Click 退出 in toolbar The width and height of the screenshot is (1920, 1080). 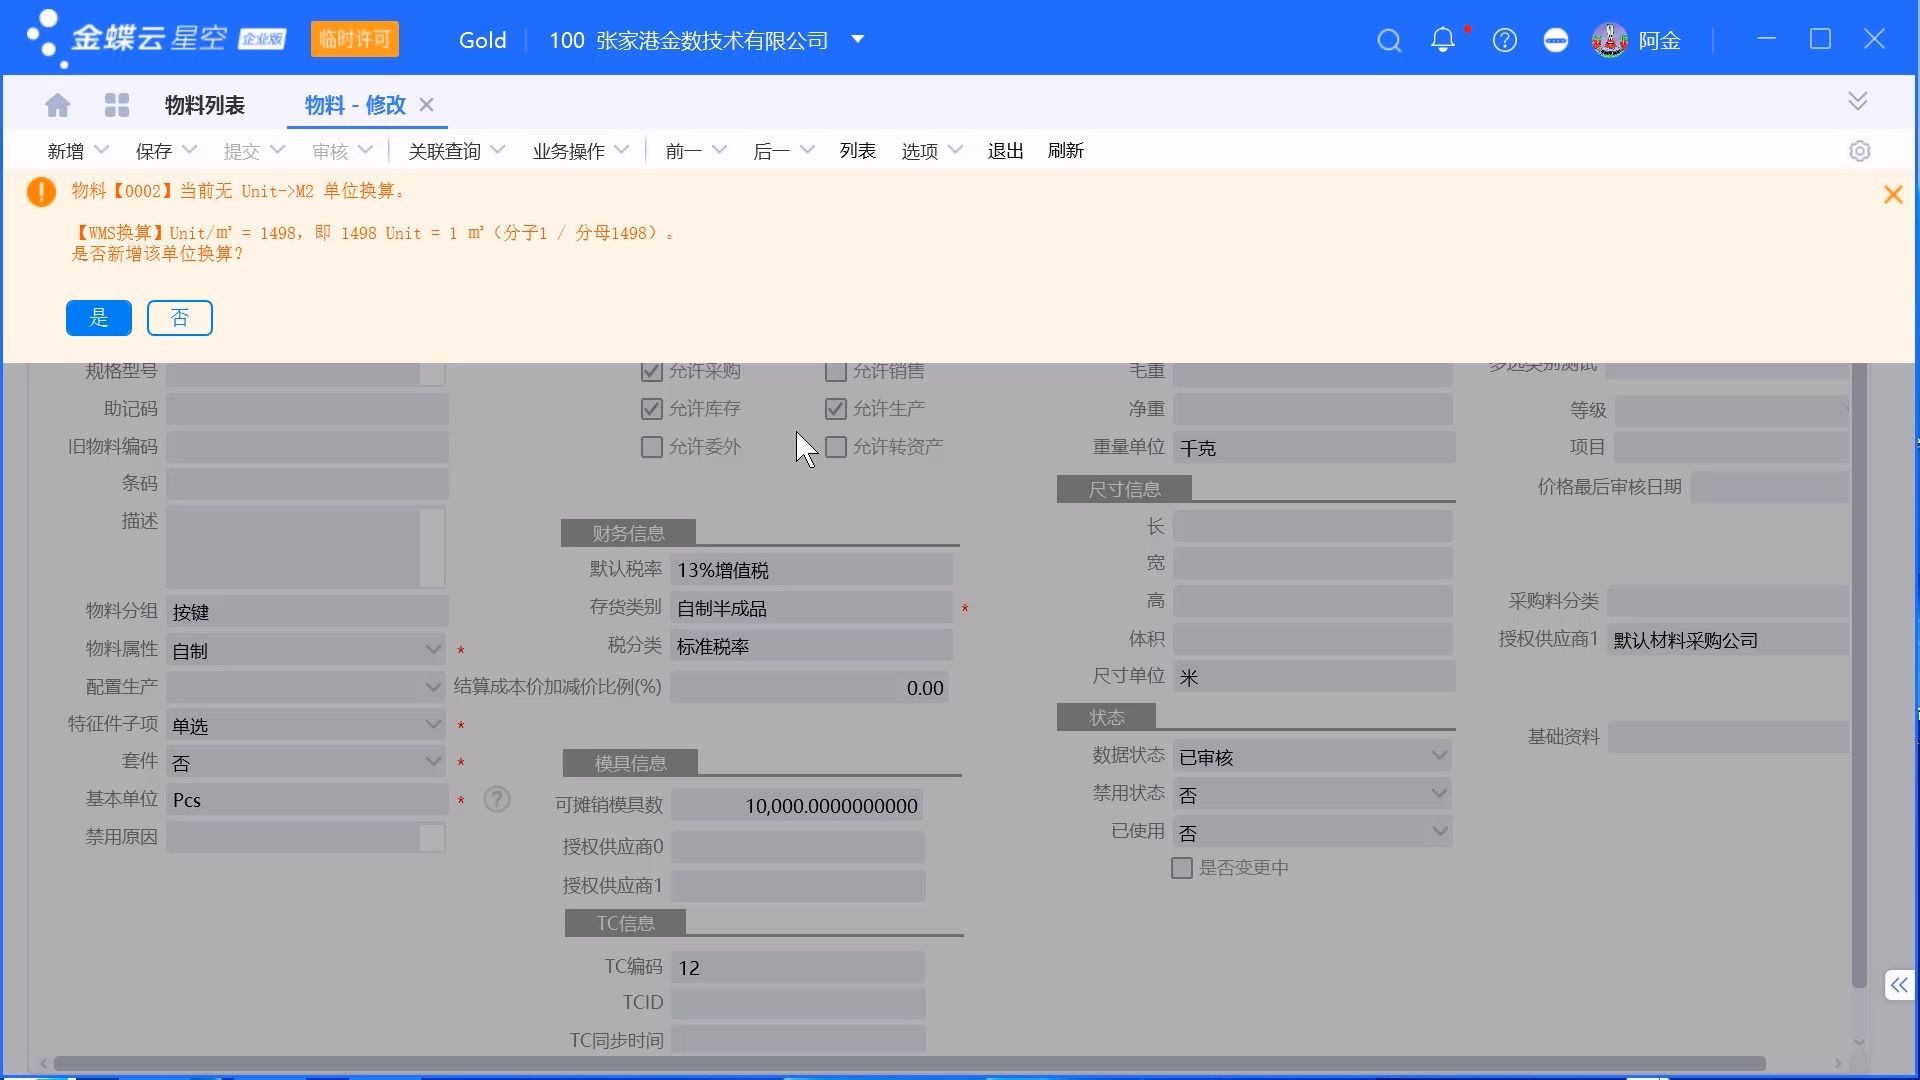click(1006, 151)
